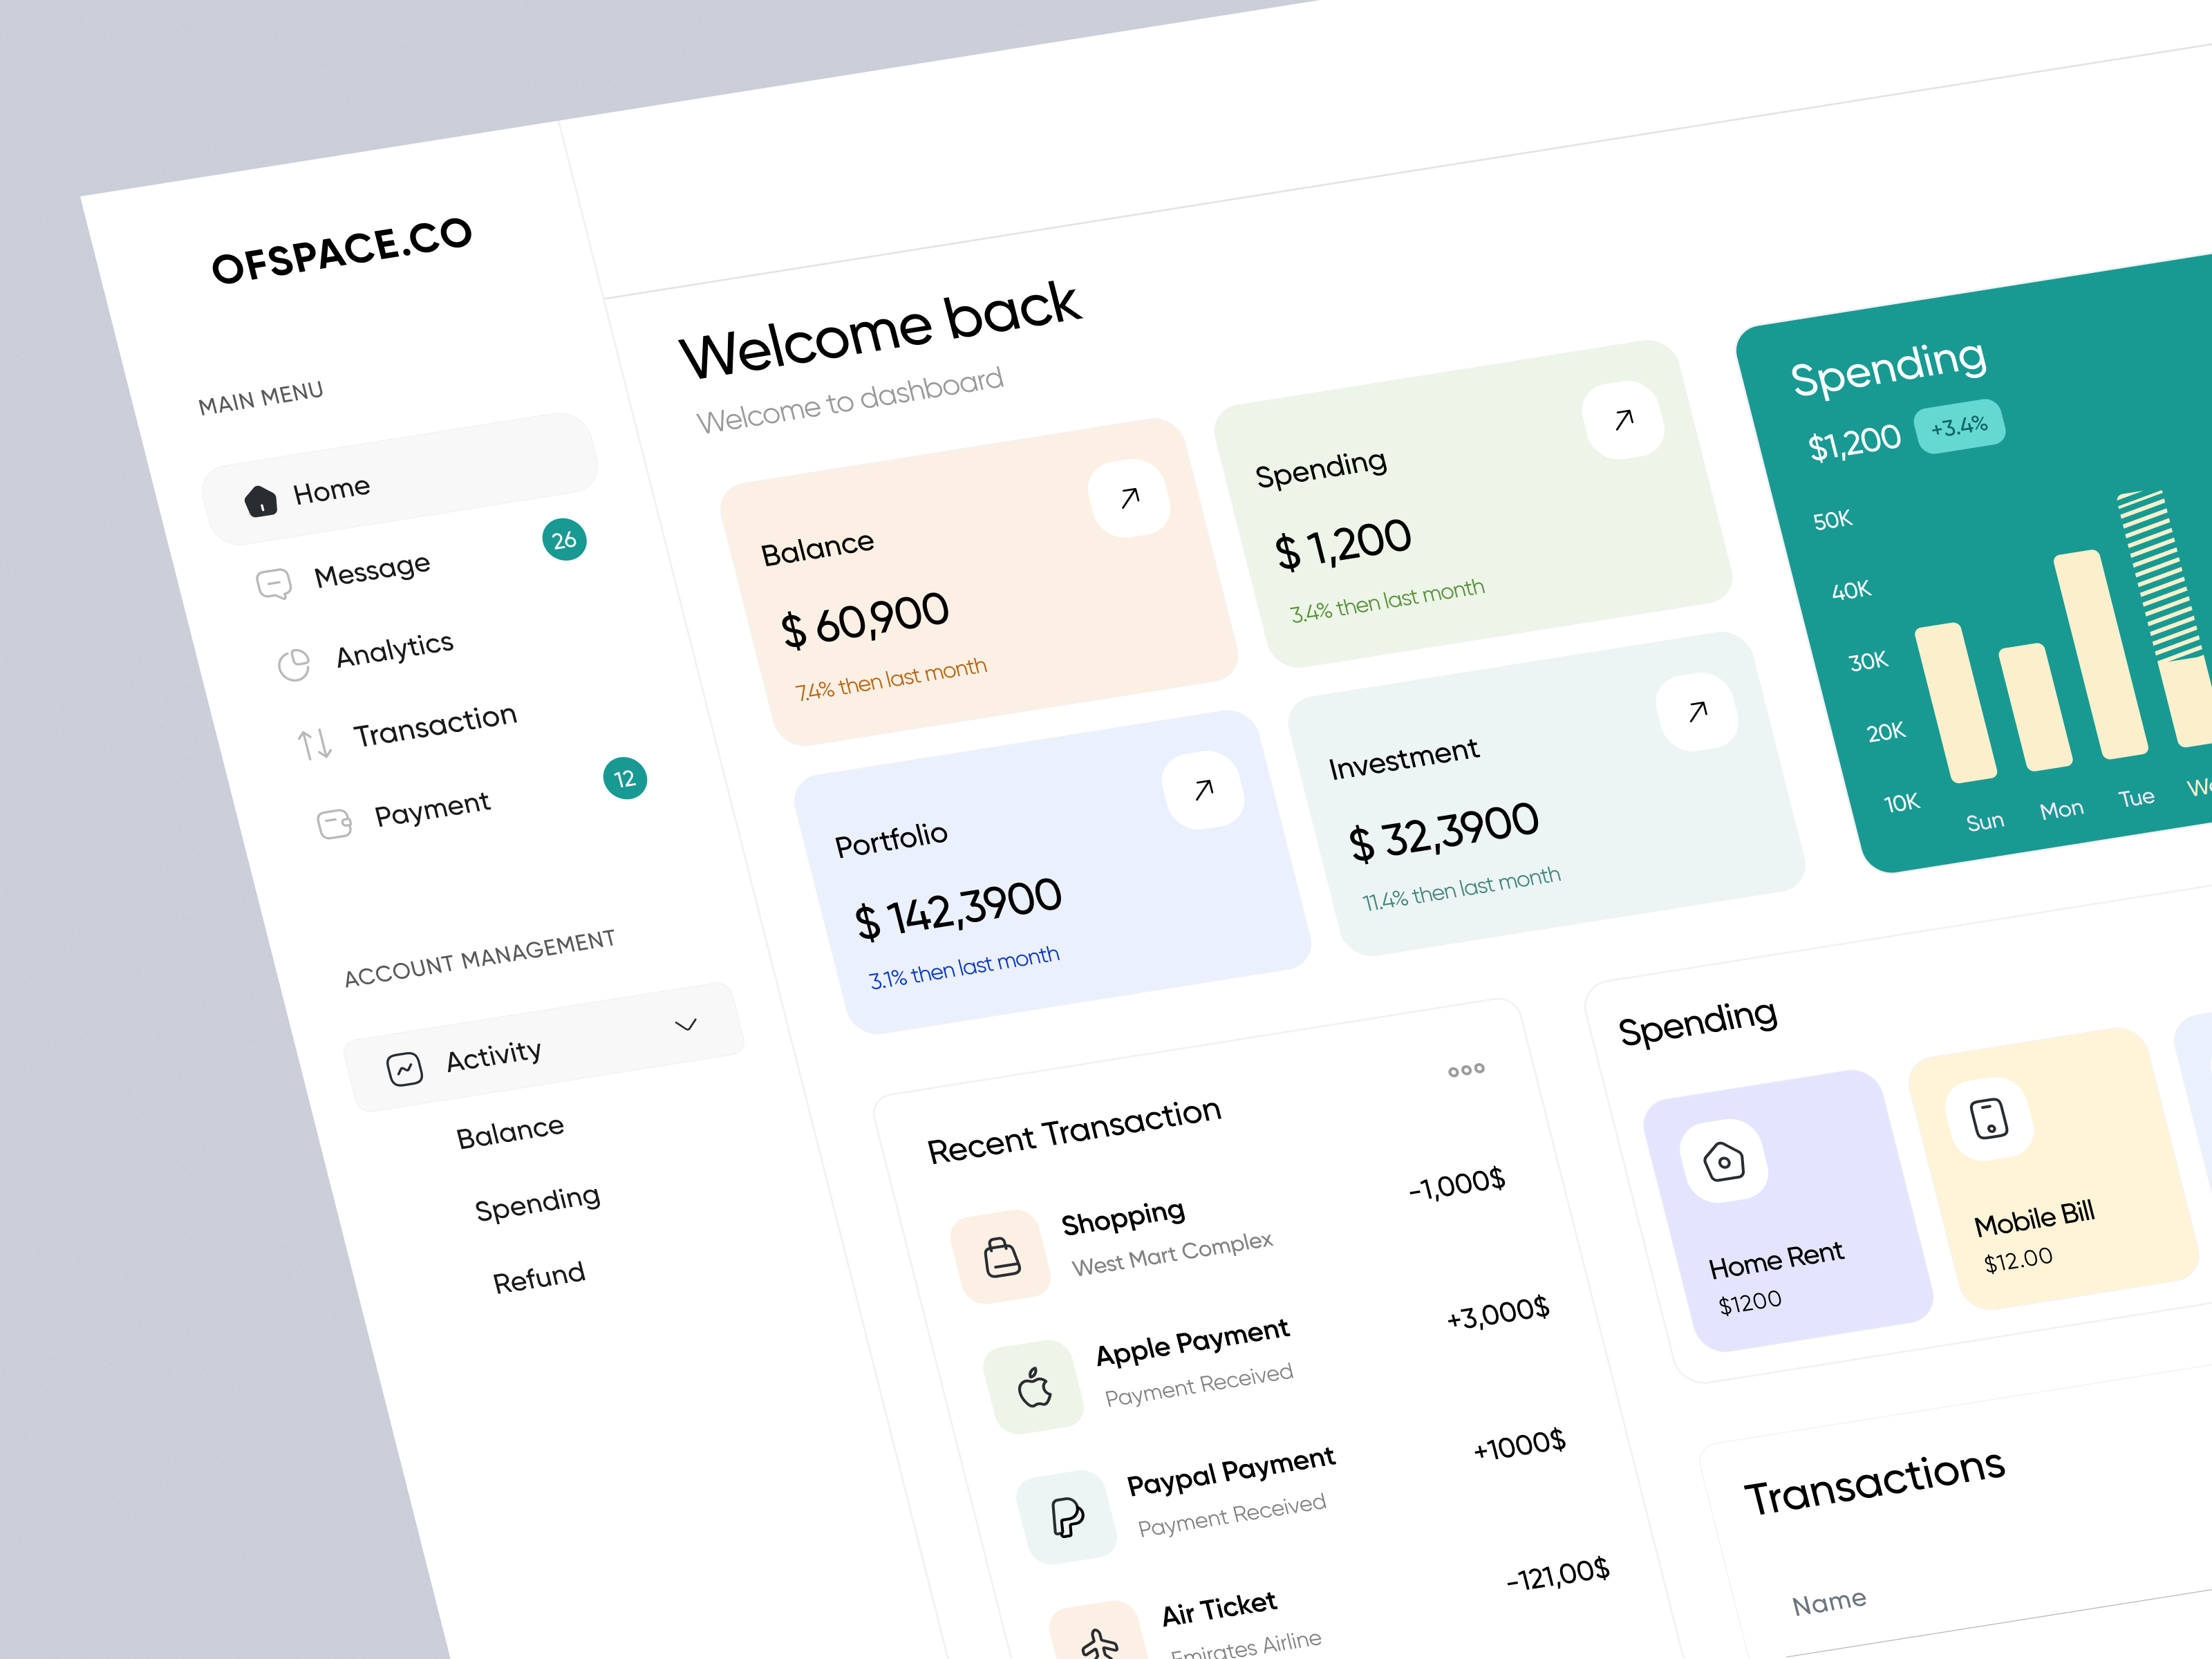This screenshot has width=2212, height=1659.
Task: Click the Portfolio card arrow icon
Action: (x=1204, y=790)
